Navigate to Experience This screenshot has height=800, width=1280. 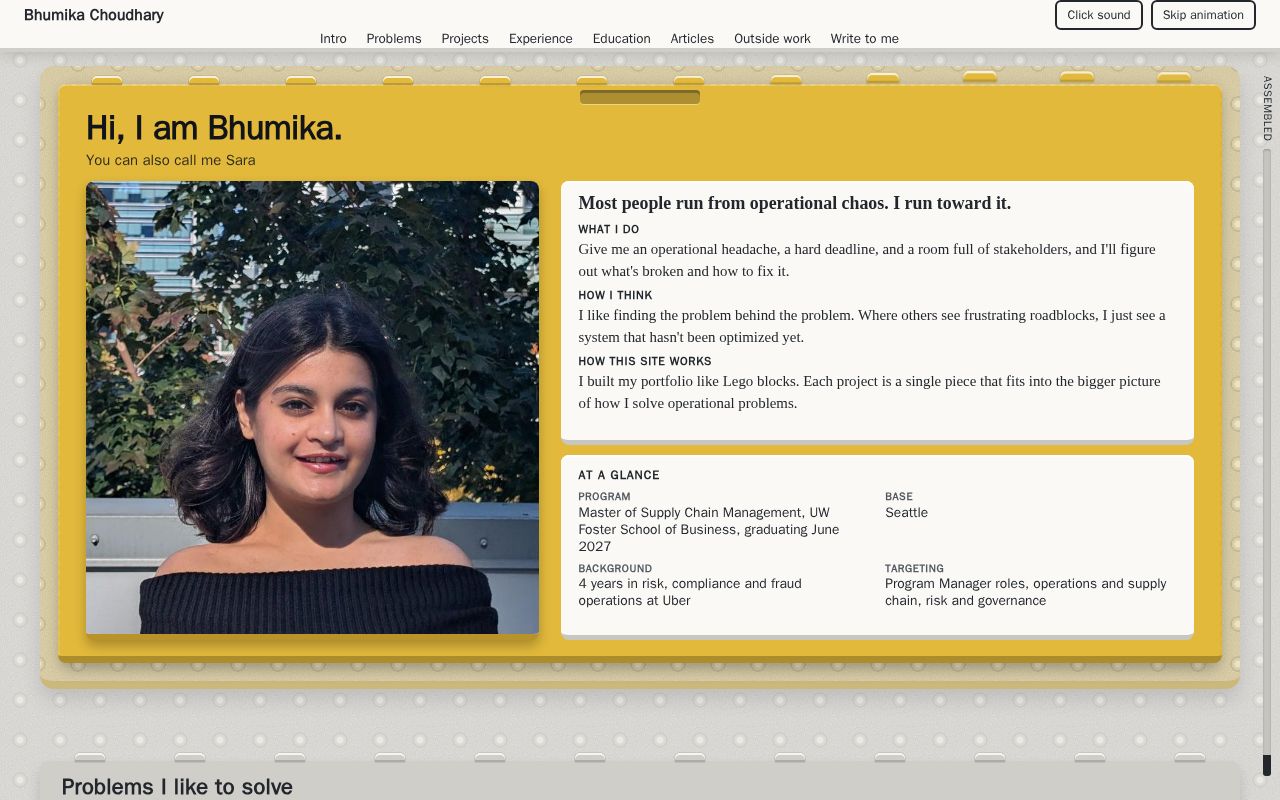(541, 39)
